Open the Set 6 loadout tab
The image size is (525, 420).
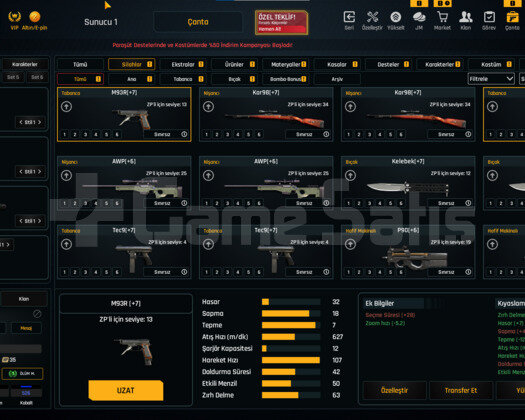(37, 77)
